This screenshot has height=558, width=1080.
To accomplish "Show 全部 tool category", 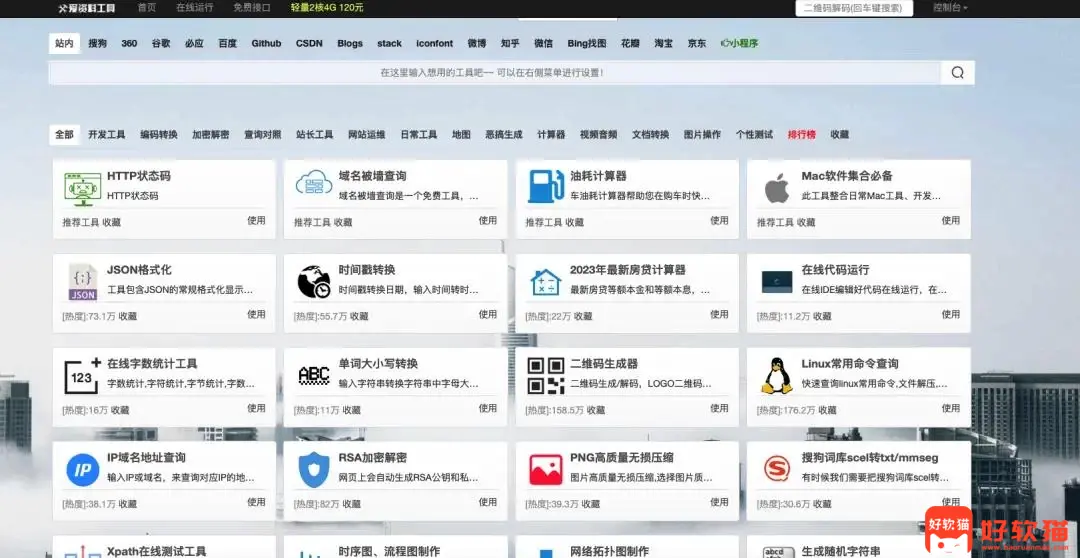I will tap(65, 134).
